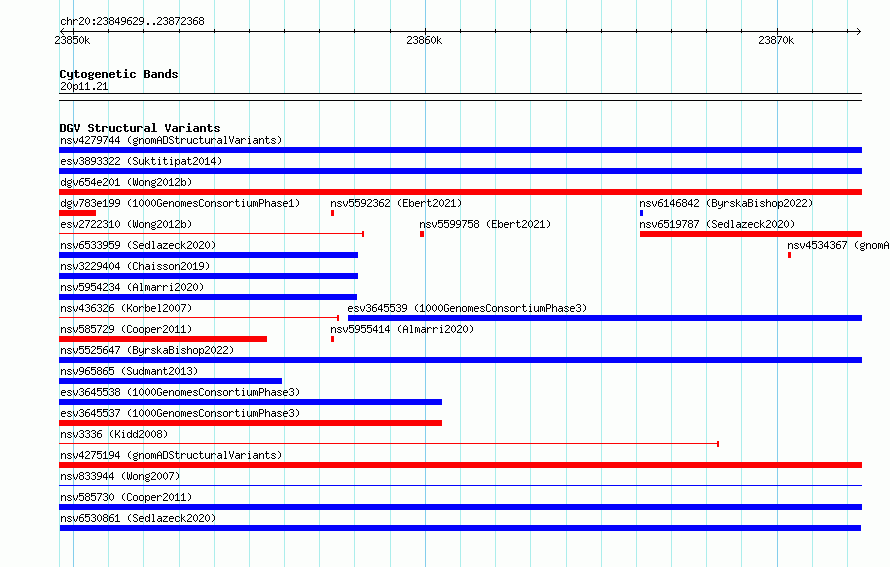Select esv3645537 1000GenomesConsortiumPhase3 label
Image resolution: width=890 pixels, height=567 pixels.
pos(180,413)
